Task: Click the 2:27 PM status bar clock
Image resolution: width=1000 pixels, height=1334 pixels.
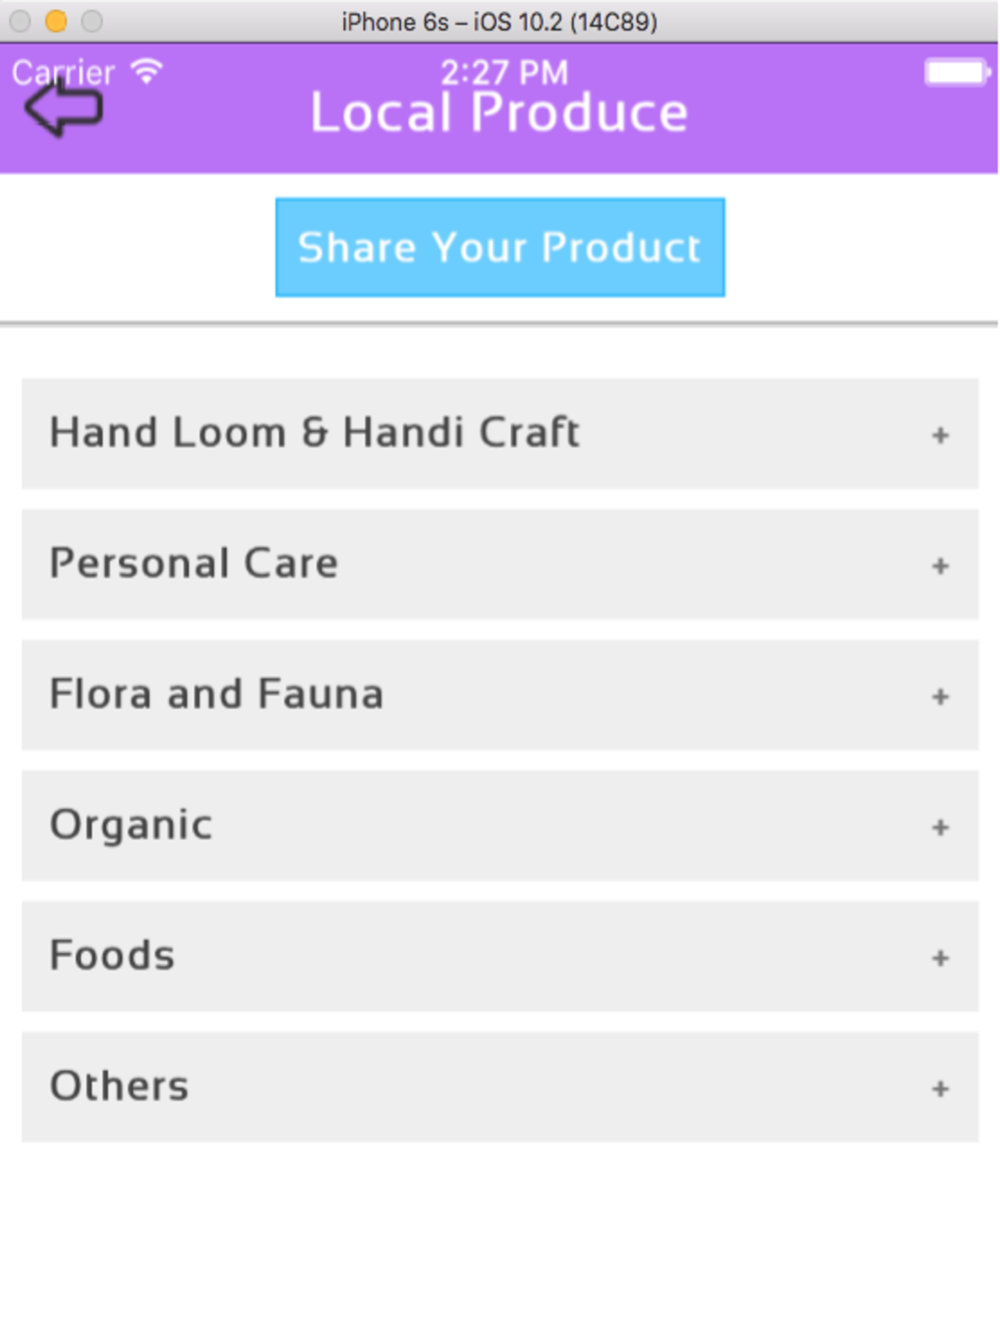Action: [x=505, y=72]
